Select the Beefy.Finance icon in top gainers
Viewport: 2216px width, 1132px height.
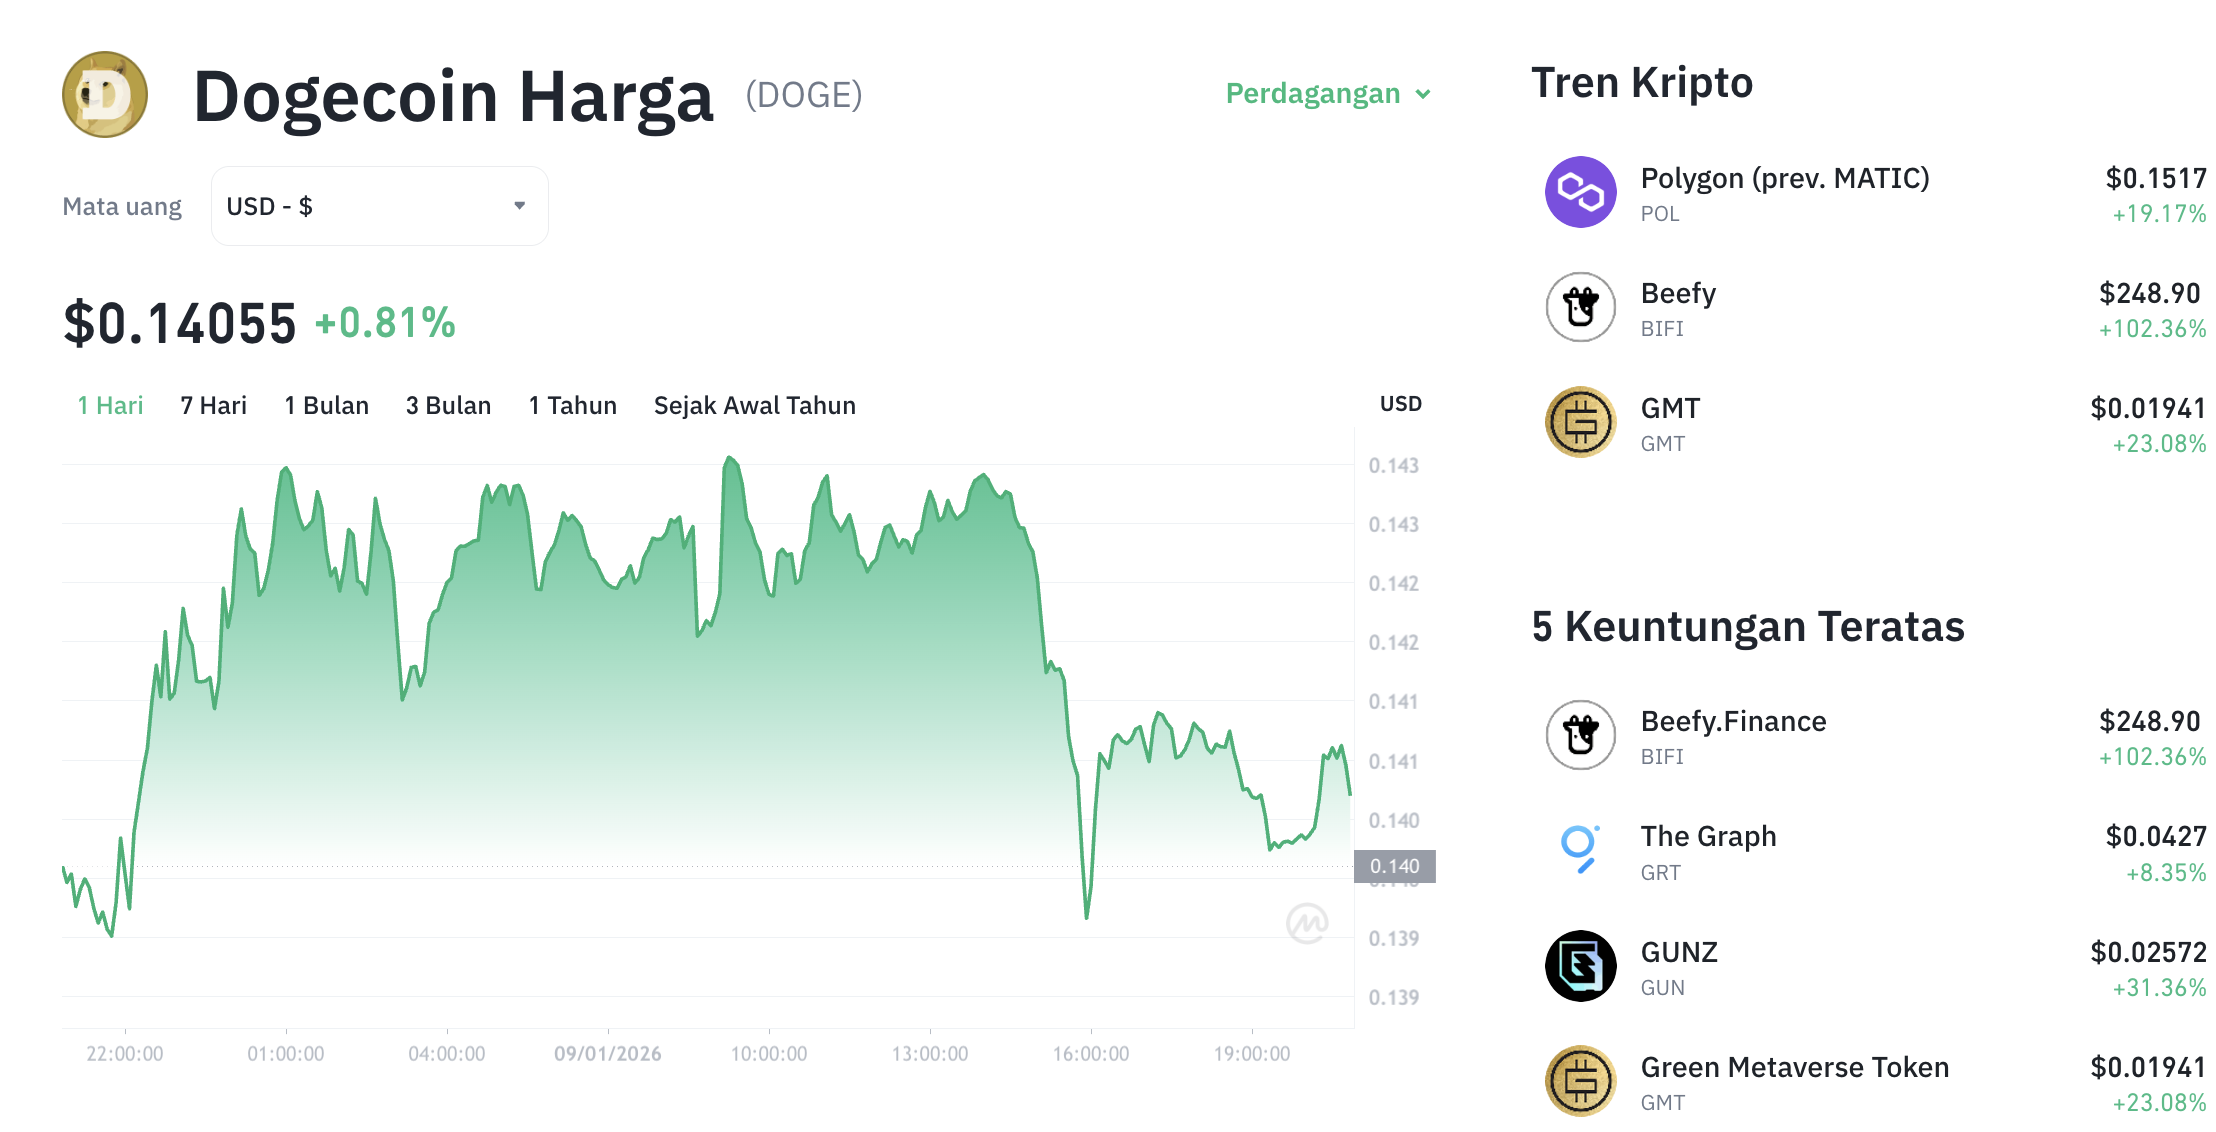(x=1580, y=735)
